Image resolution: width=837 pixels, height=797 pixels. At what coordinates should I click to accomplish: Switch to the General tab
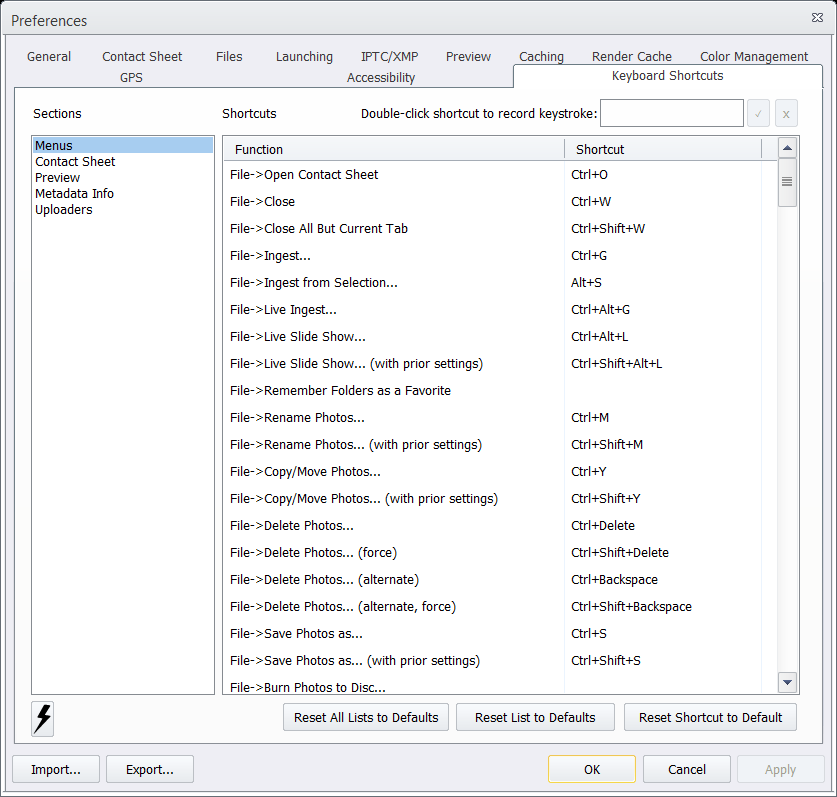pyautogui.click(x=49, y=57)
